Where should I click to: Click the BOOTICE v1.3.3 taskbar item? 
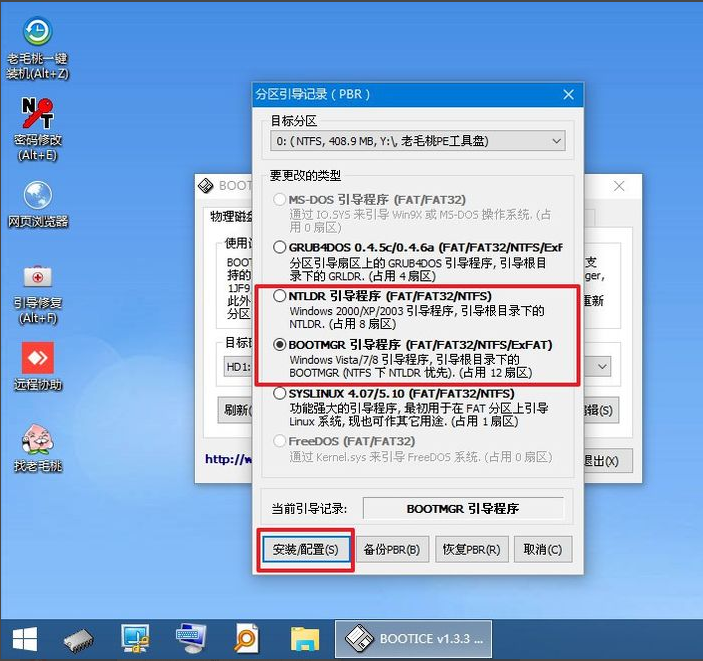tap(415, 638)
